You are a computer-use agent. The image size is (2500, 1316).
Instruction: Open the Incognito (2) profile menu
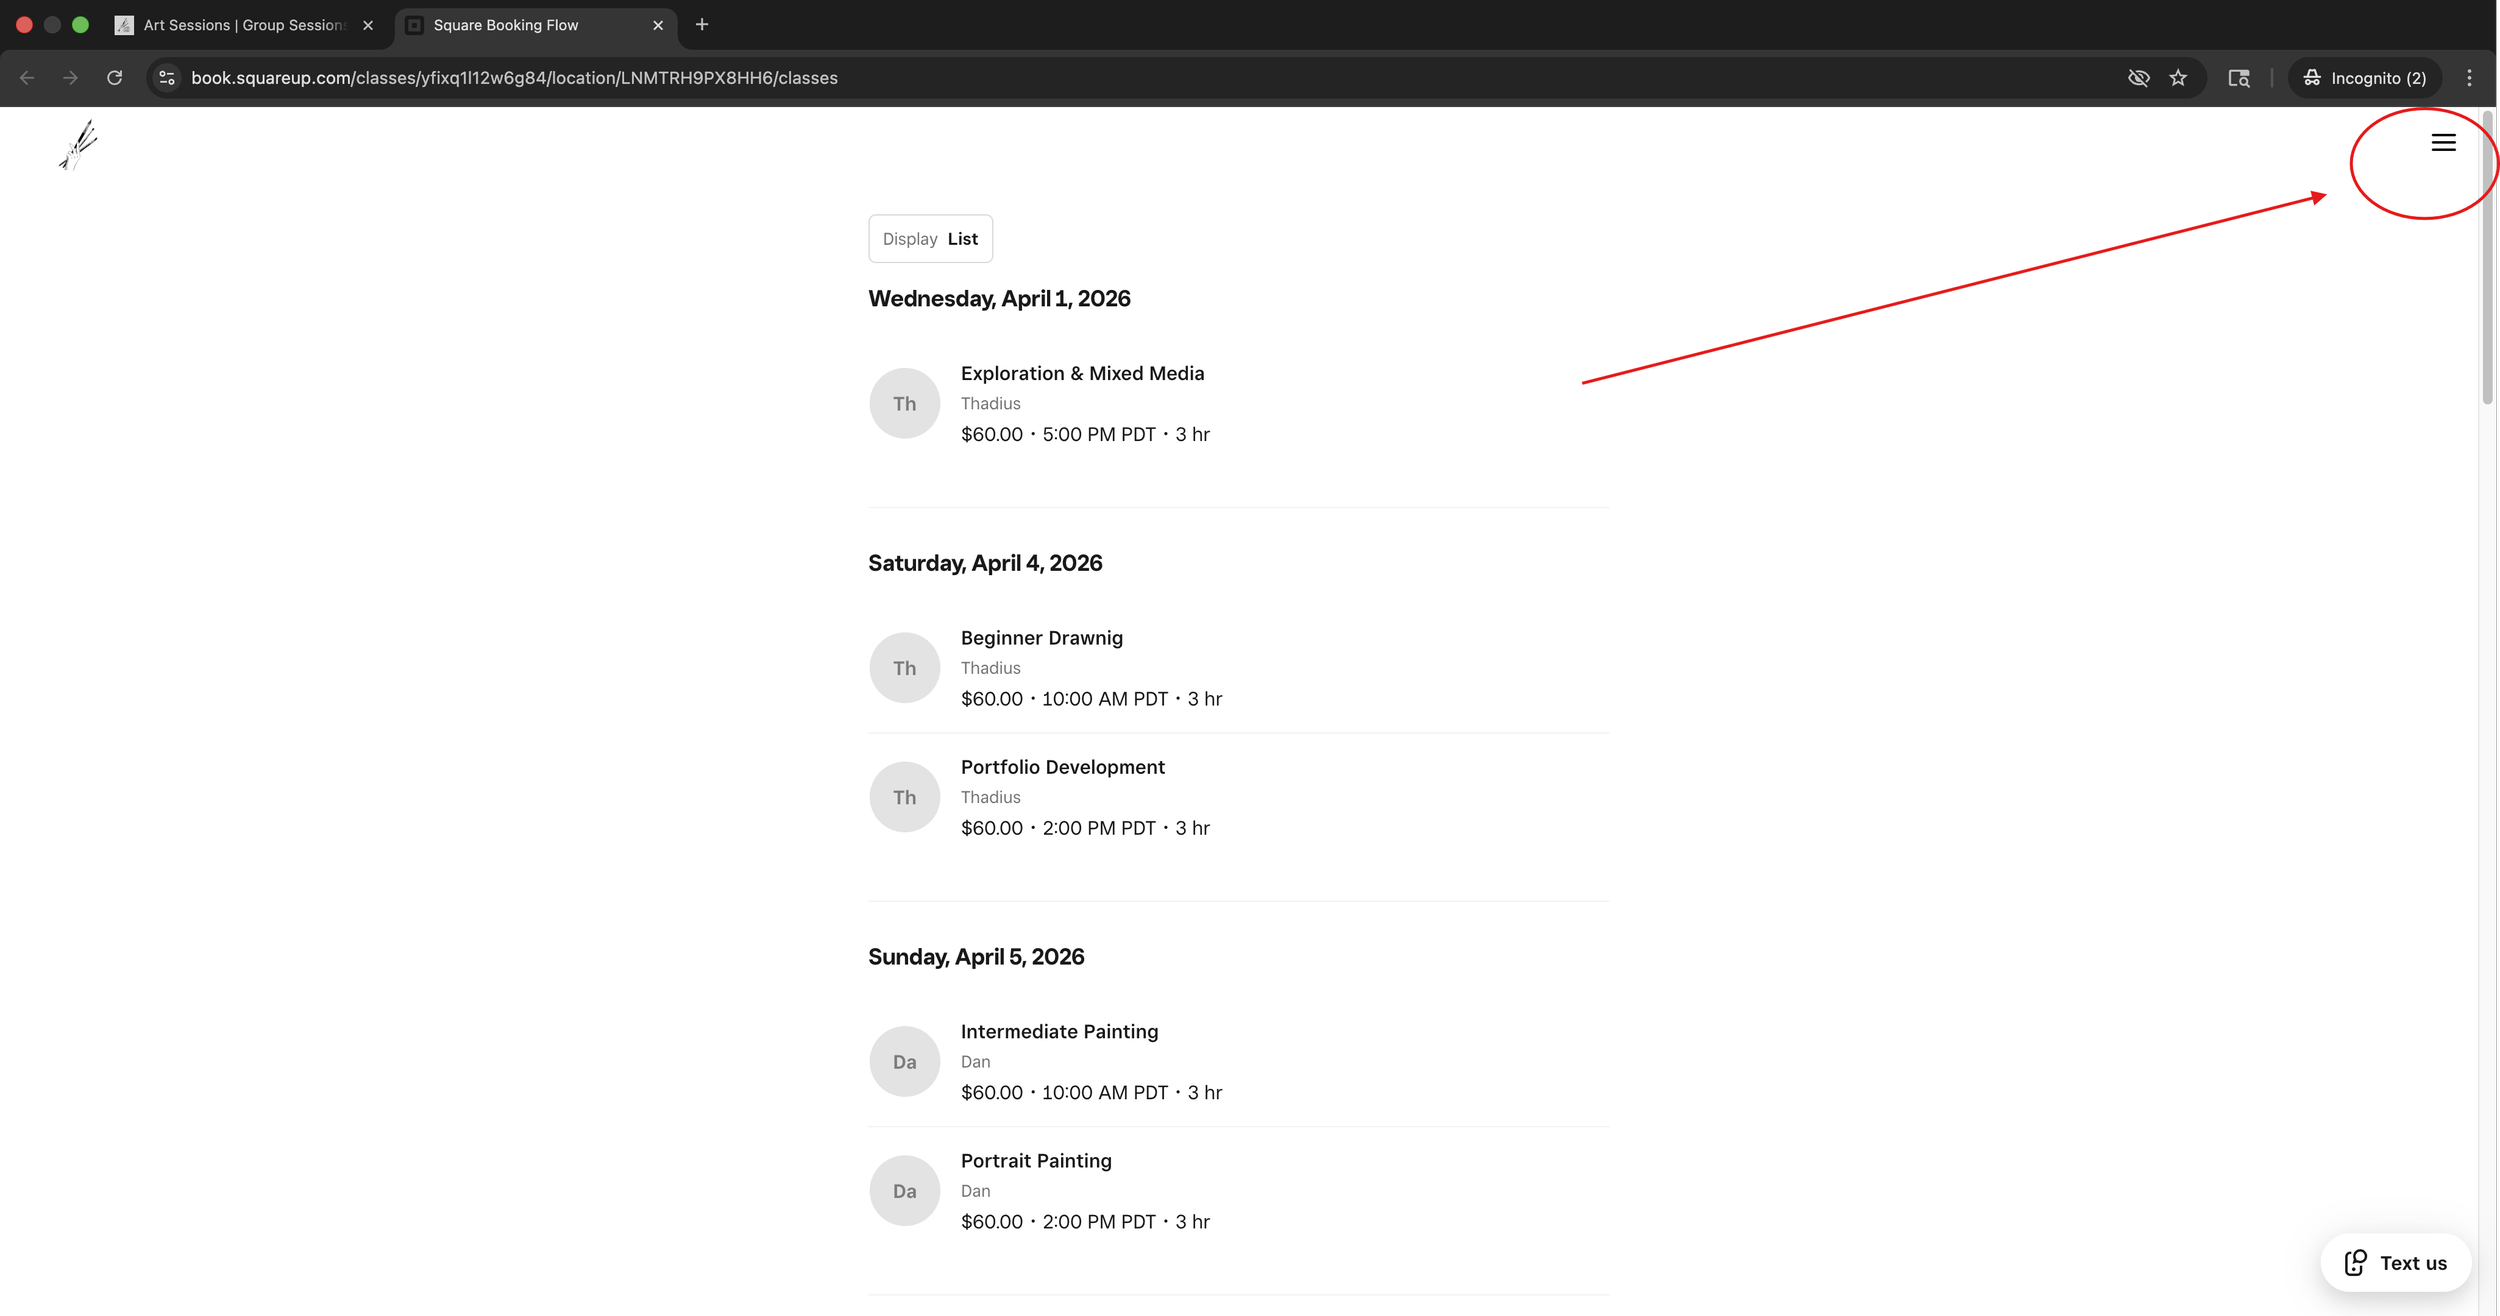(x=2365, y=78)
